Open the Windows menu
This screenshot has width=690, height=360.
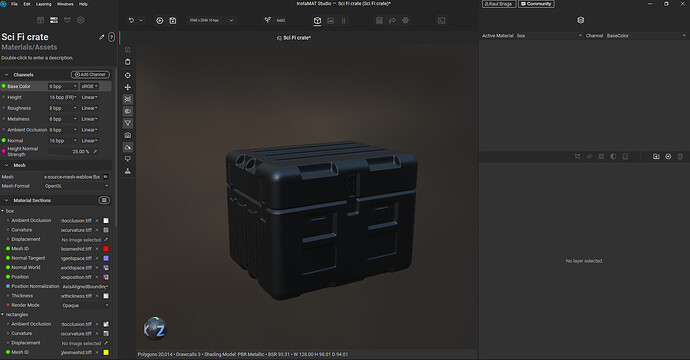click(65, 4)
